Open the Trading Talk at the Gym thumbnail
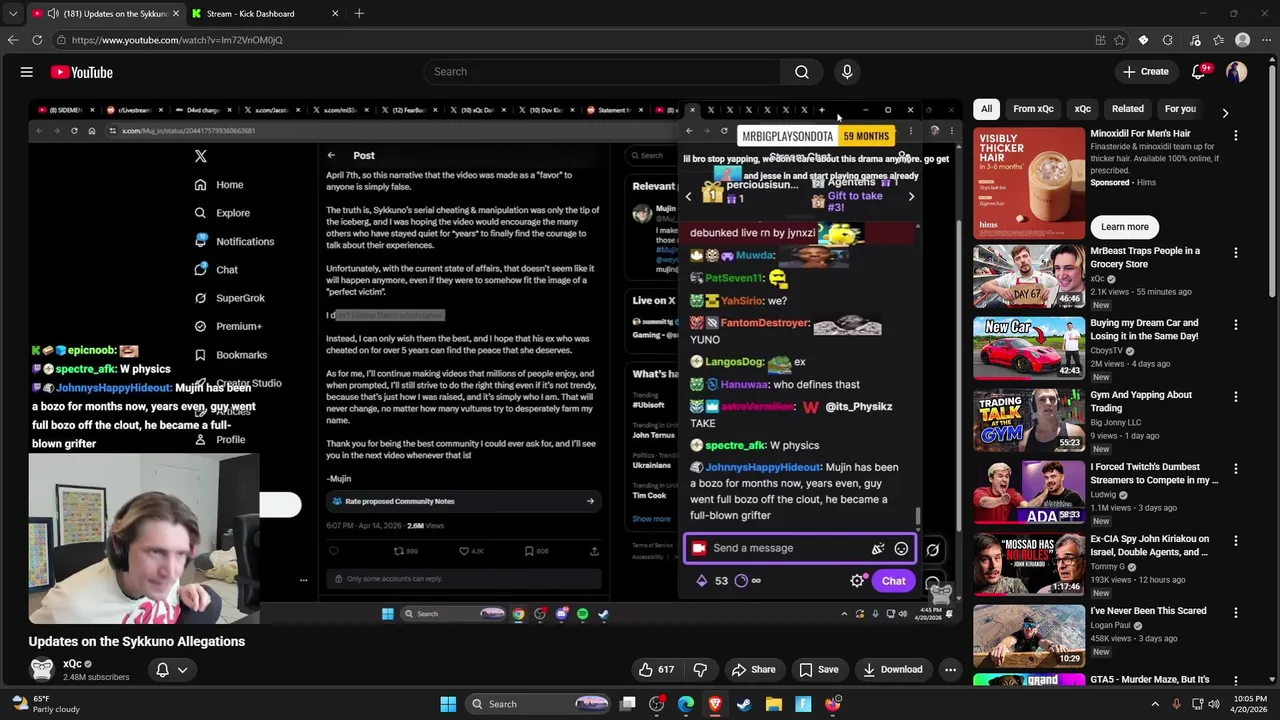 (1029, 421)
